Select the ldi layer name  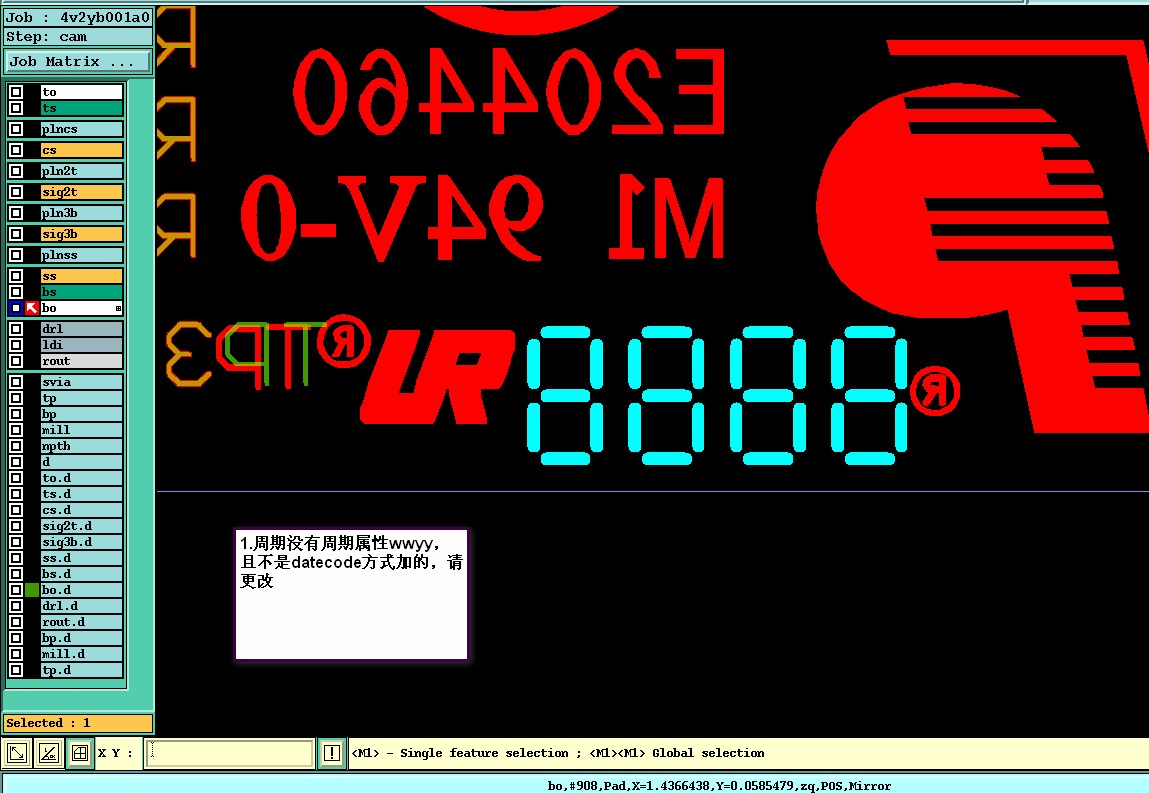(81, 344)
